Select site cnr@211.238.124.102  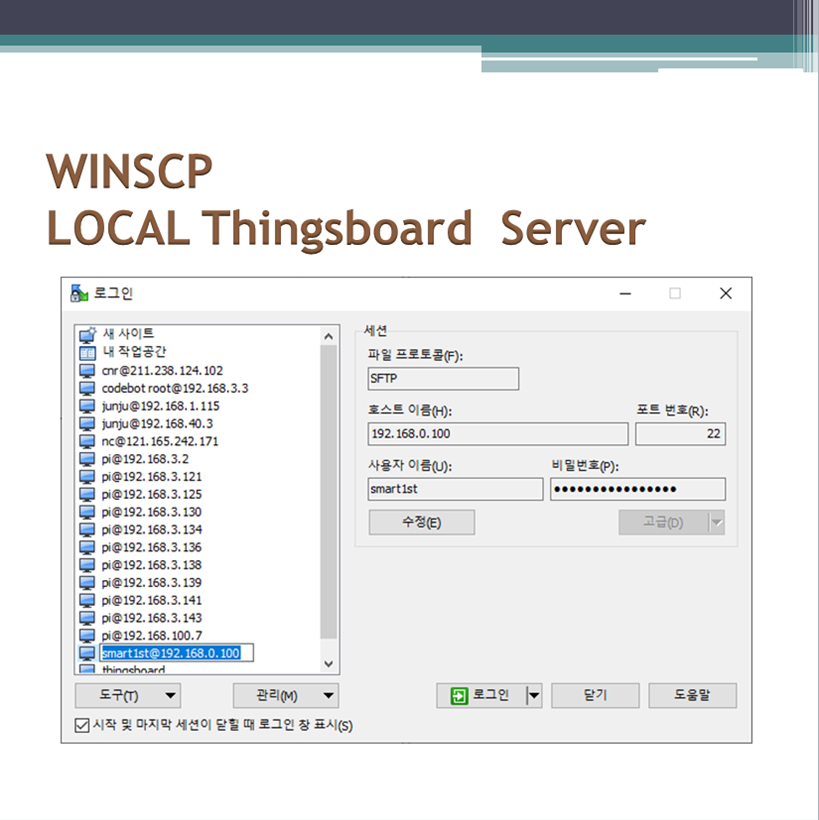(162, 371)
